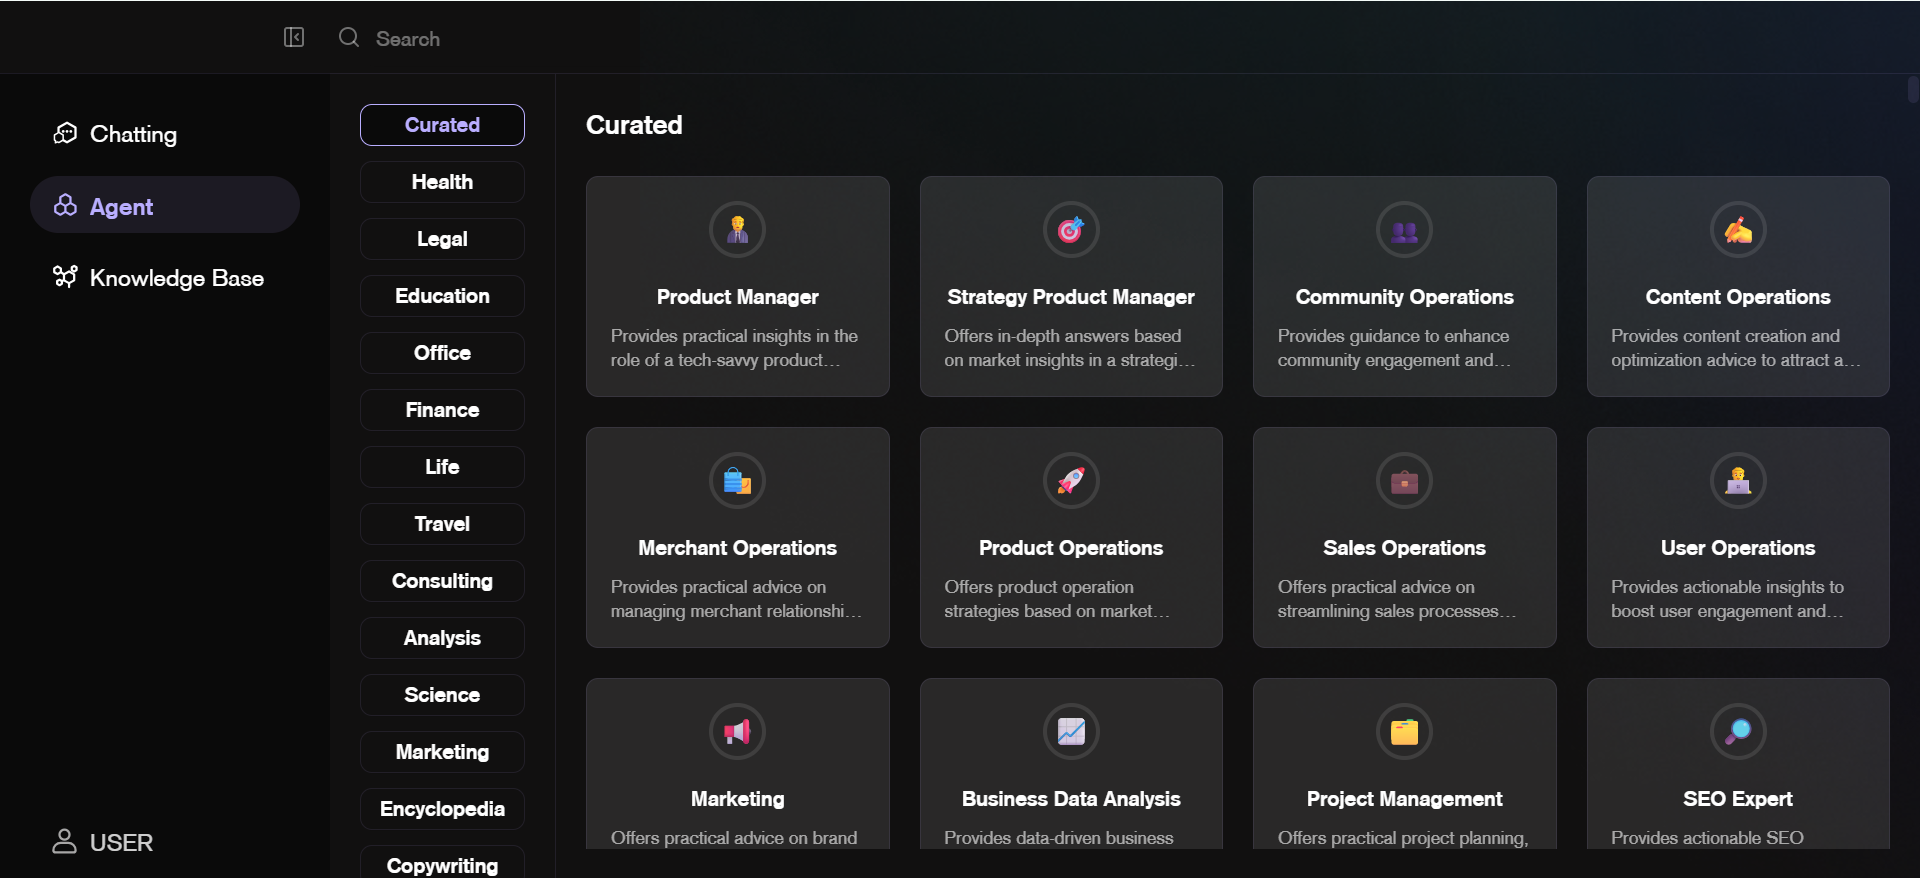Click the Product Operations rocket icon

[1071, 481]
